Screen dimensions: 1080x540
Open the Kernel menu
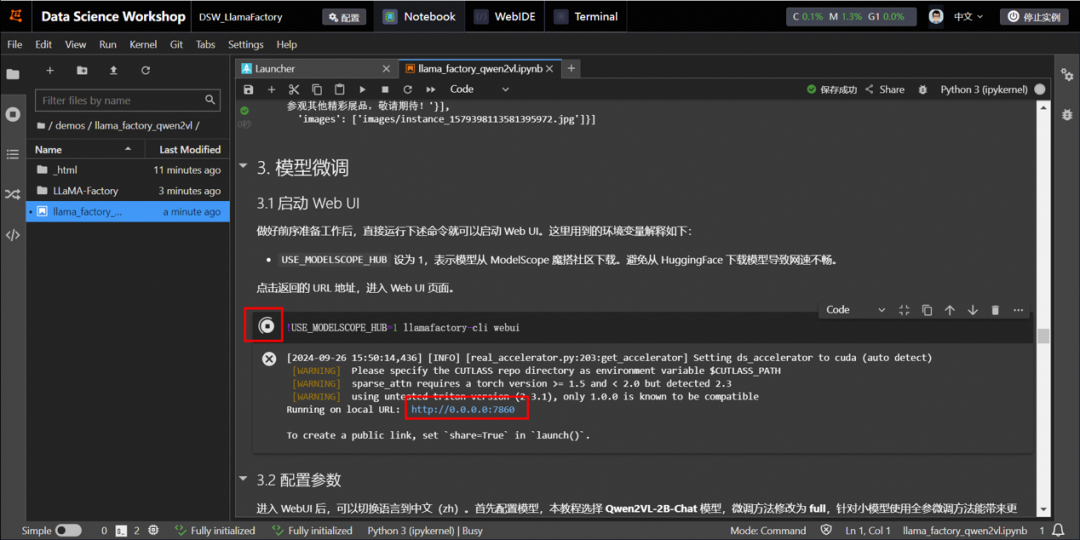143,44
